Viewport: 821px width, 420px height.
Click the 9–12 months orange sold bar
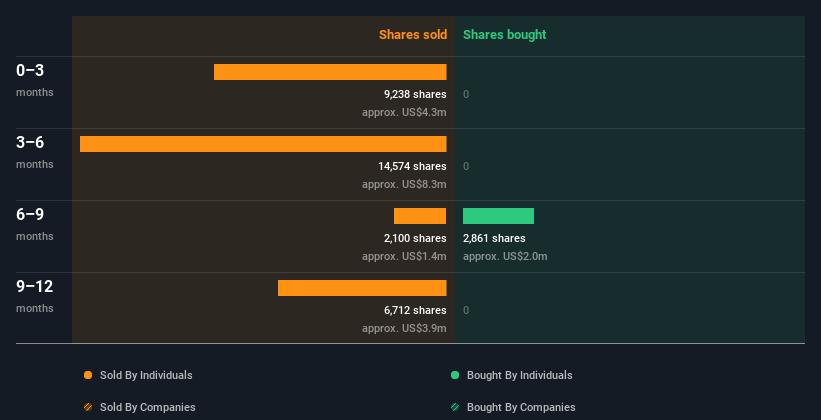coord(362,288)
